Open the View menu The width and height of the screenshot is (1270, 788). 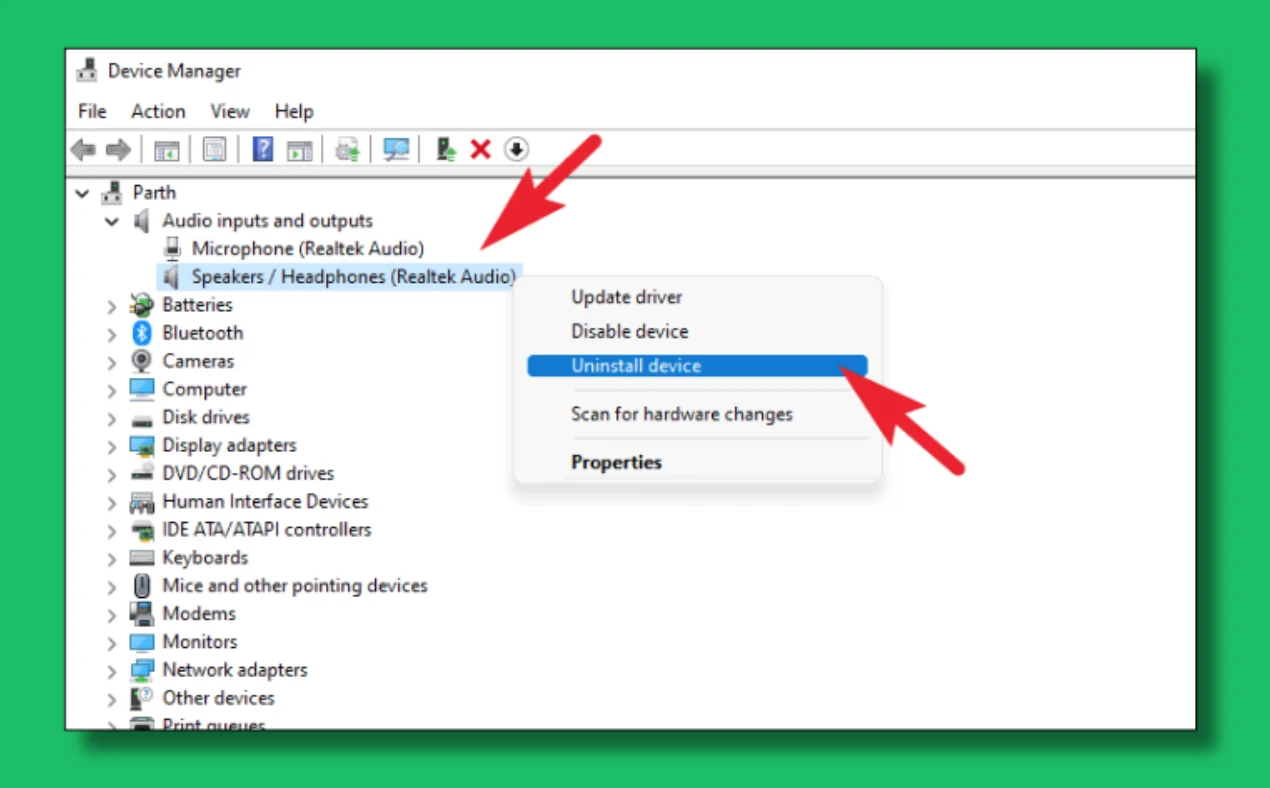(229, 111)
